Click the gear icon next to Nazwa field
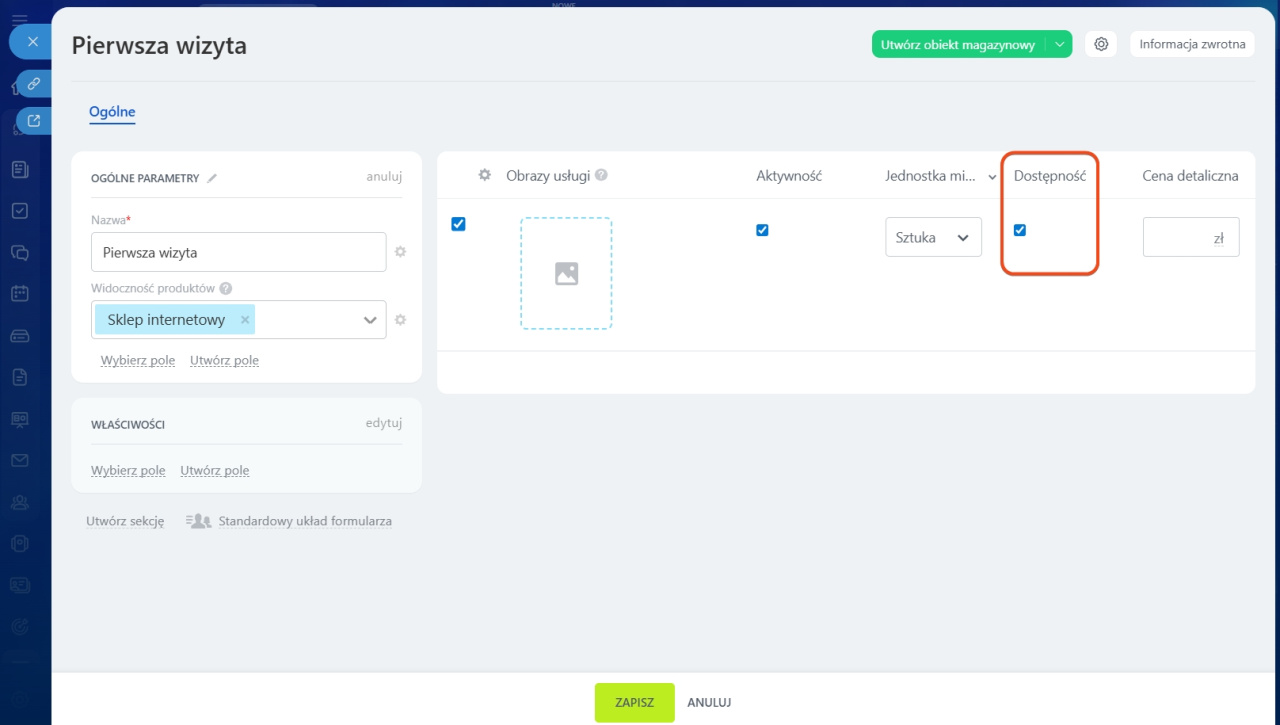The width and height of the screenshot is (1280, 725). (400, 252)
